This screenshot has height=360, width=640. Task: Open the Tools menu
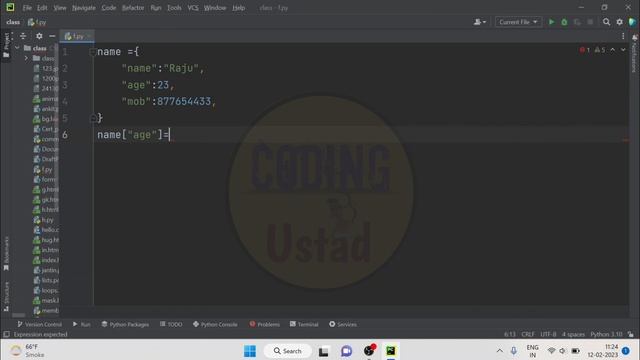click(174, 8)
